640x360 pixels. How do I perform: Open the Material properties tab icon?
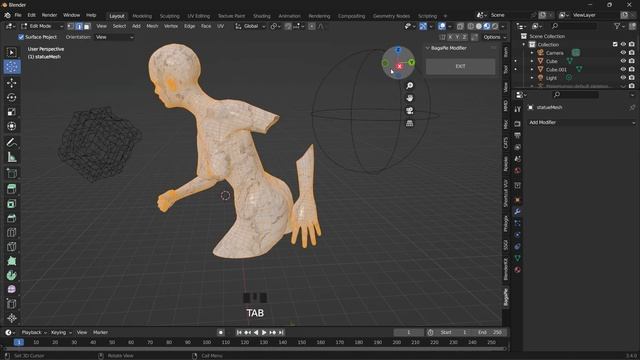517,270
